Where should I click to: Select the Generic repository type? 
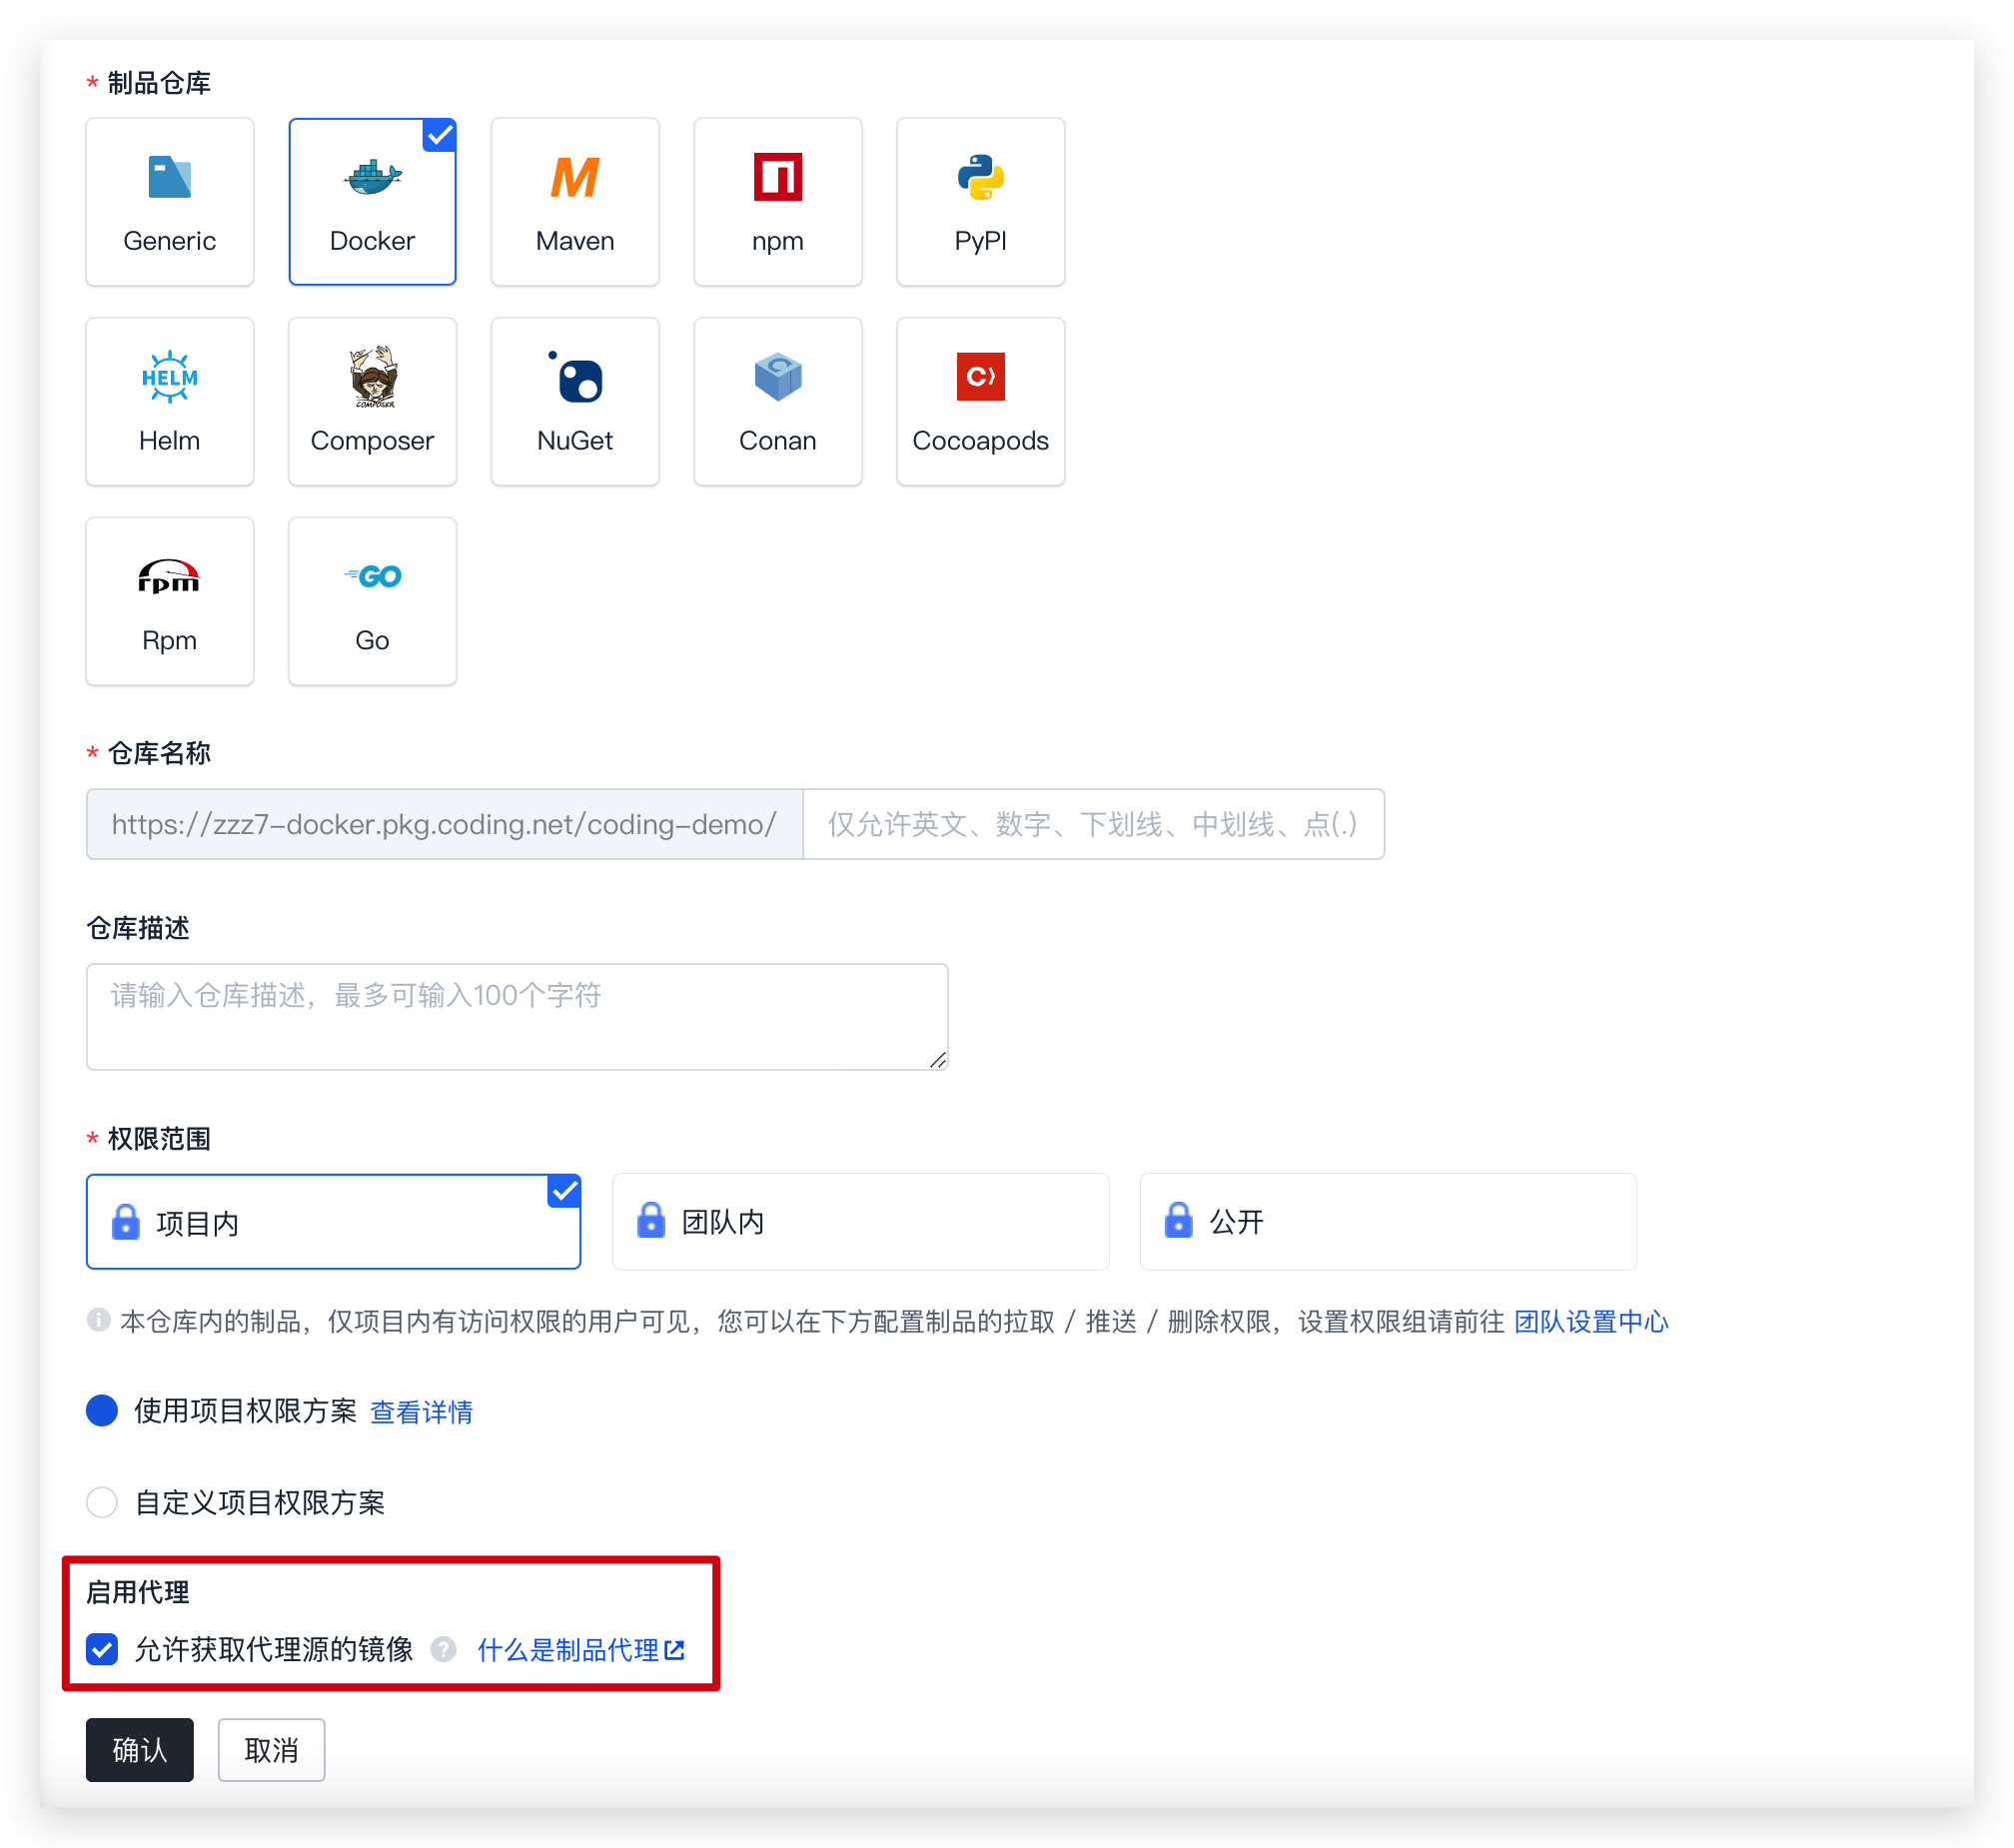pyautogui.click(x=169, y=201)
